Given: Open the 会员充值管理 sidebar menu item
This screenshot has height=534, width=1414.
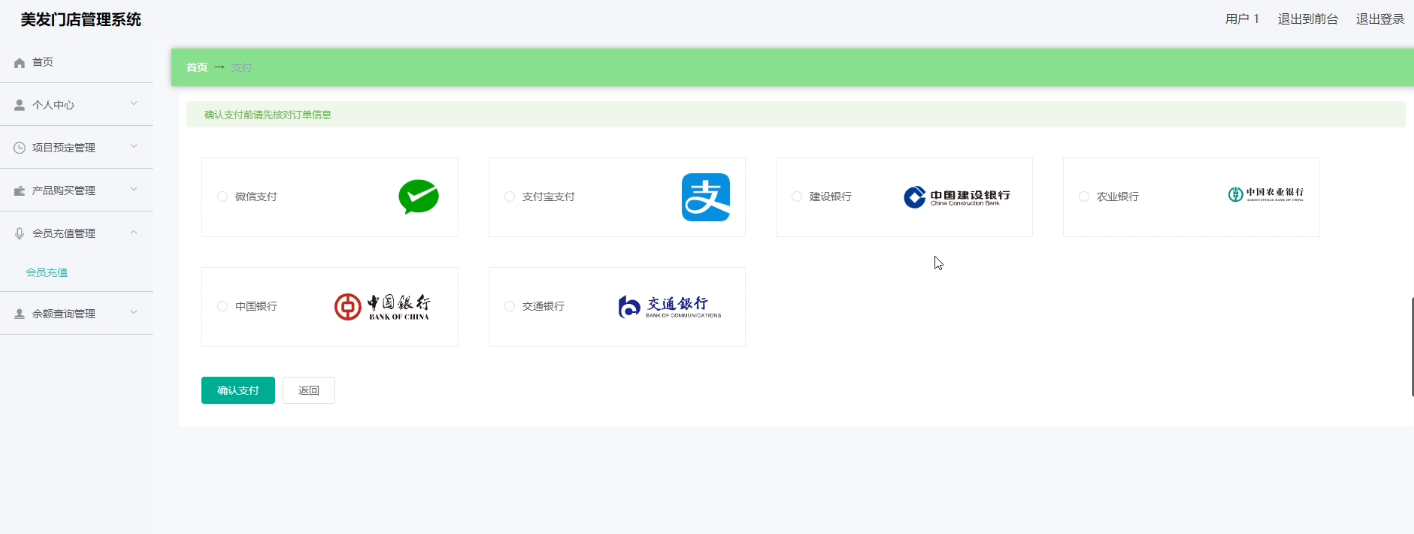Looking at the screenshot, I should click(76, 234).
